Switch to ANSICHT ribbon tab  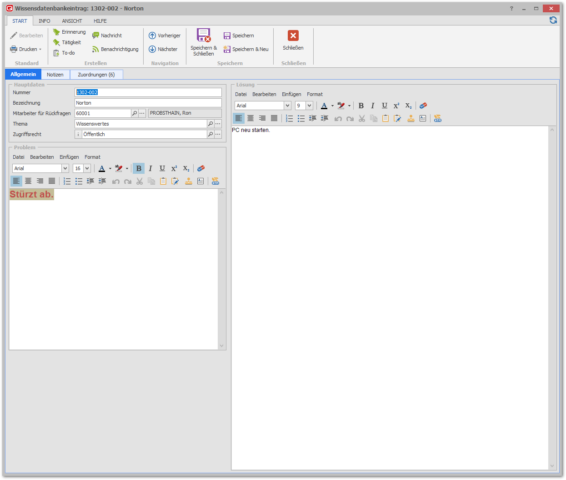[72, 21]
